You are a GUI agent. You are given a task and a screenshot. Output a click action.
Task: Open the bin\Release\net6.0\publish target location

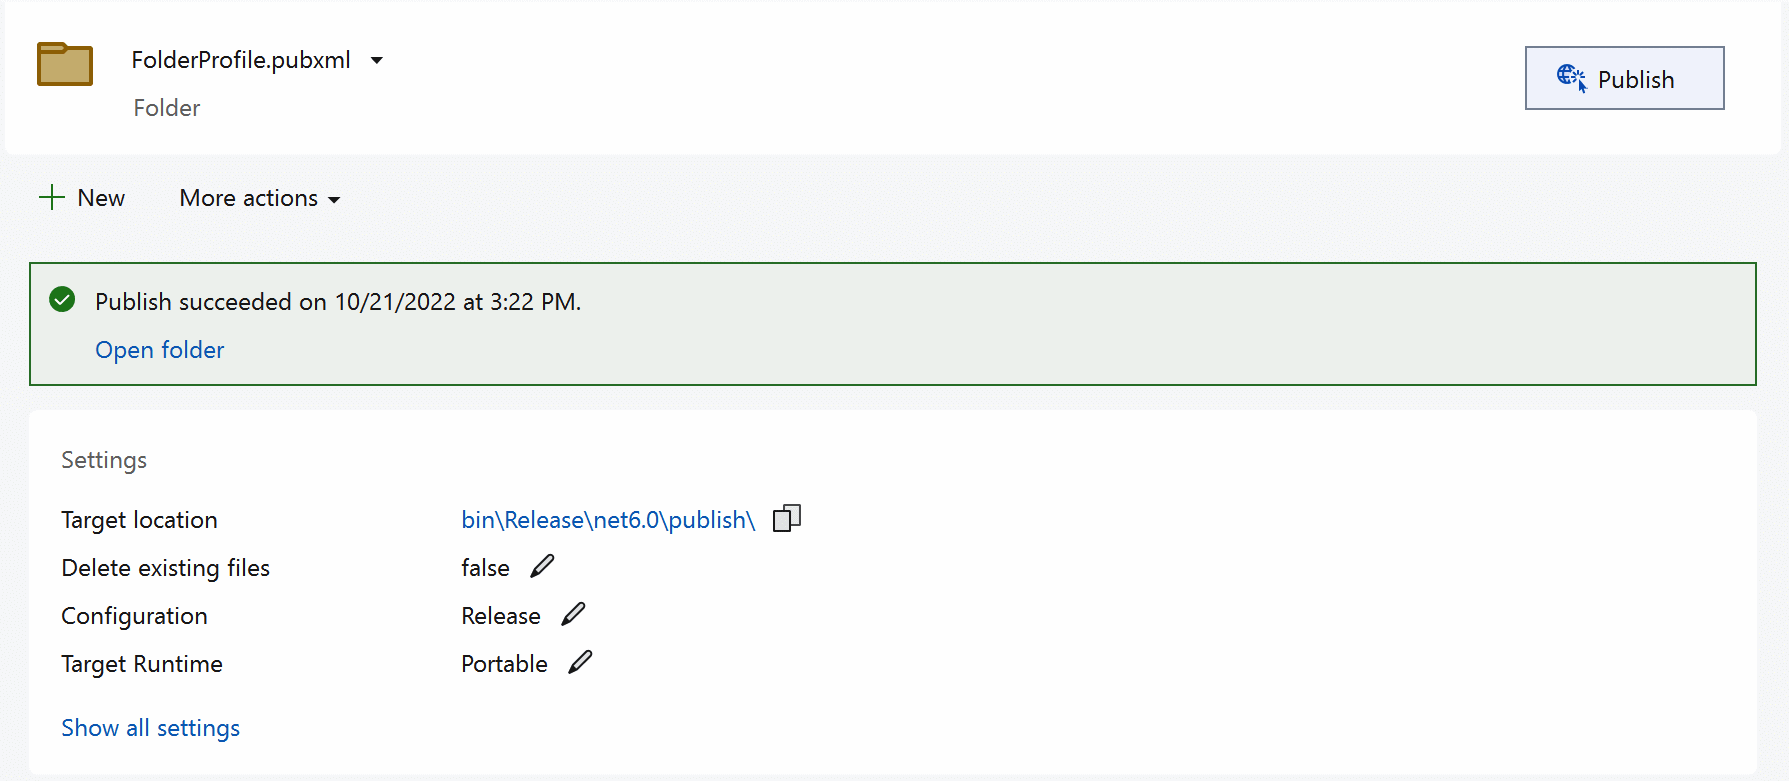click(x=607, y=519)
